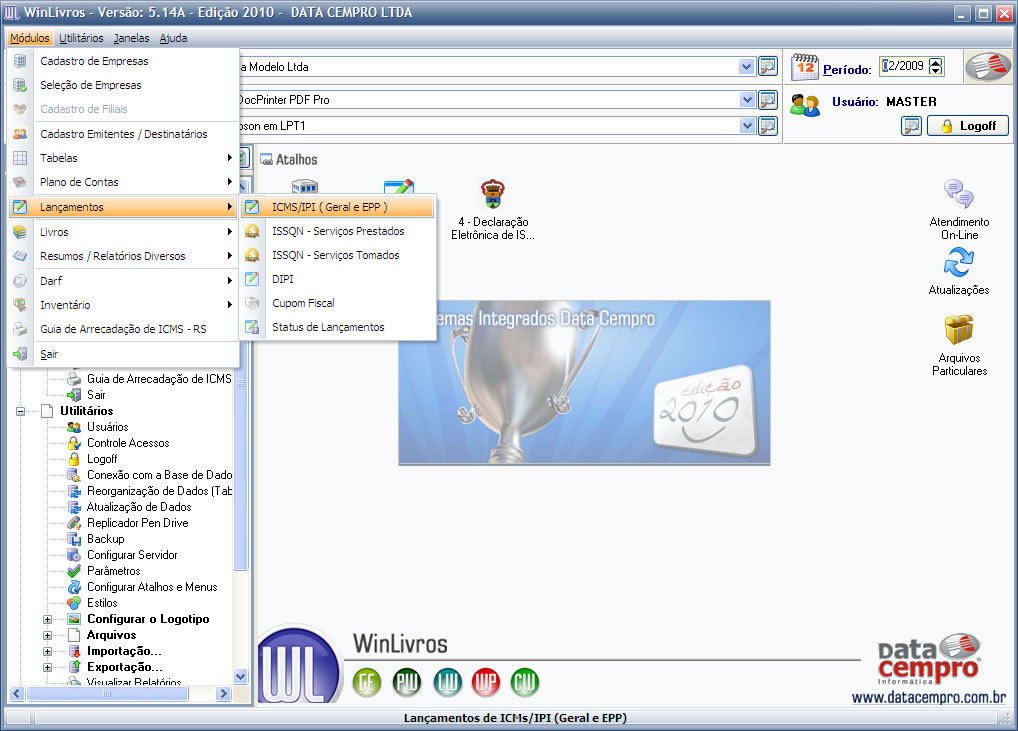Open the company dropdown showing Modelo Ltda
This screenshot has width=1018, height=731.
(747, 66)
